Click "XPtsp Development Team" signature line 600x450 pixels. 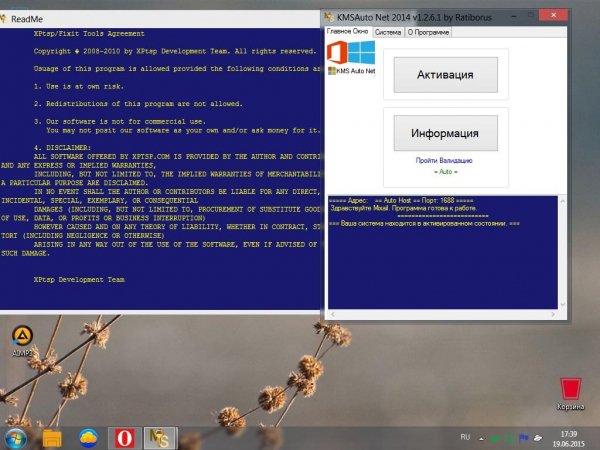79,280
